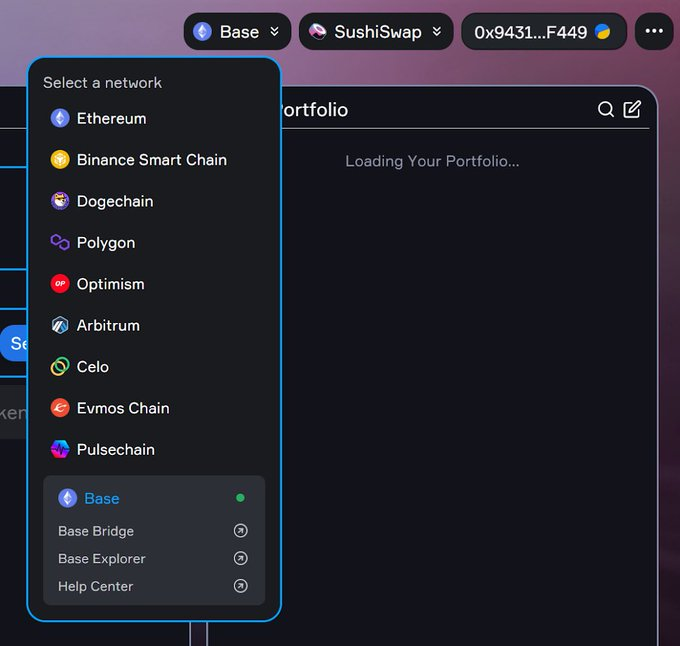Click the 'Select a network' heading text
680x646 pixels.
tap(102, 82)
